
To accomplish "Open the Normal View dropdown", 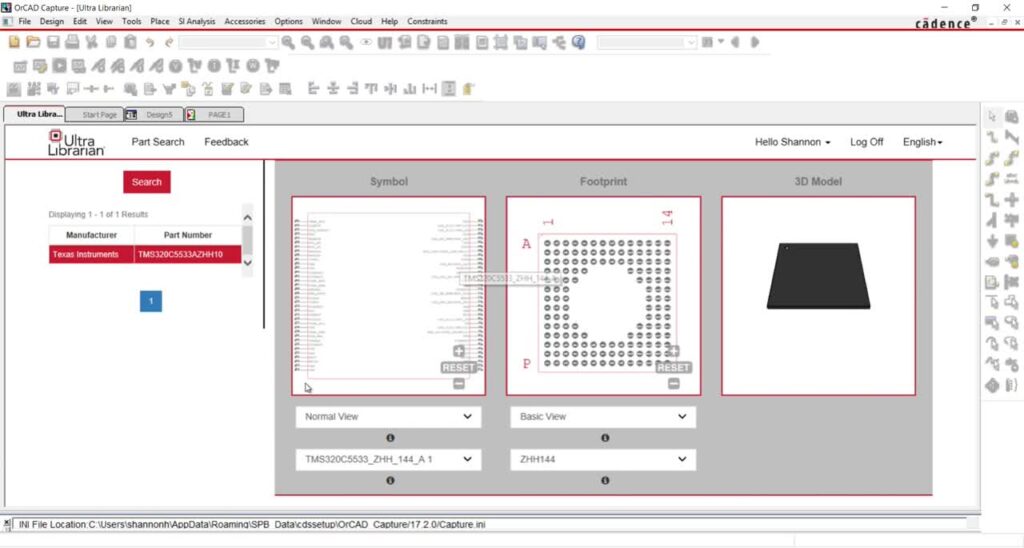I will click(388, 417).
